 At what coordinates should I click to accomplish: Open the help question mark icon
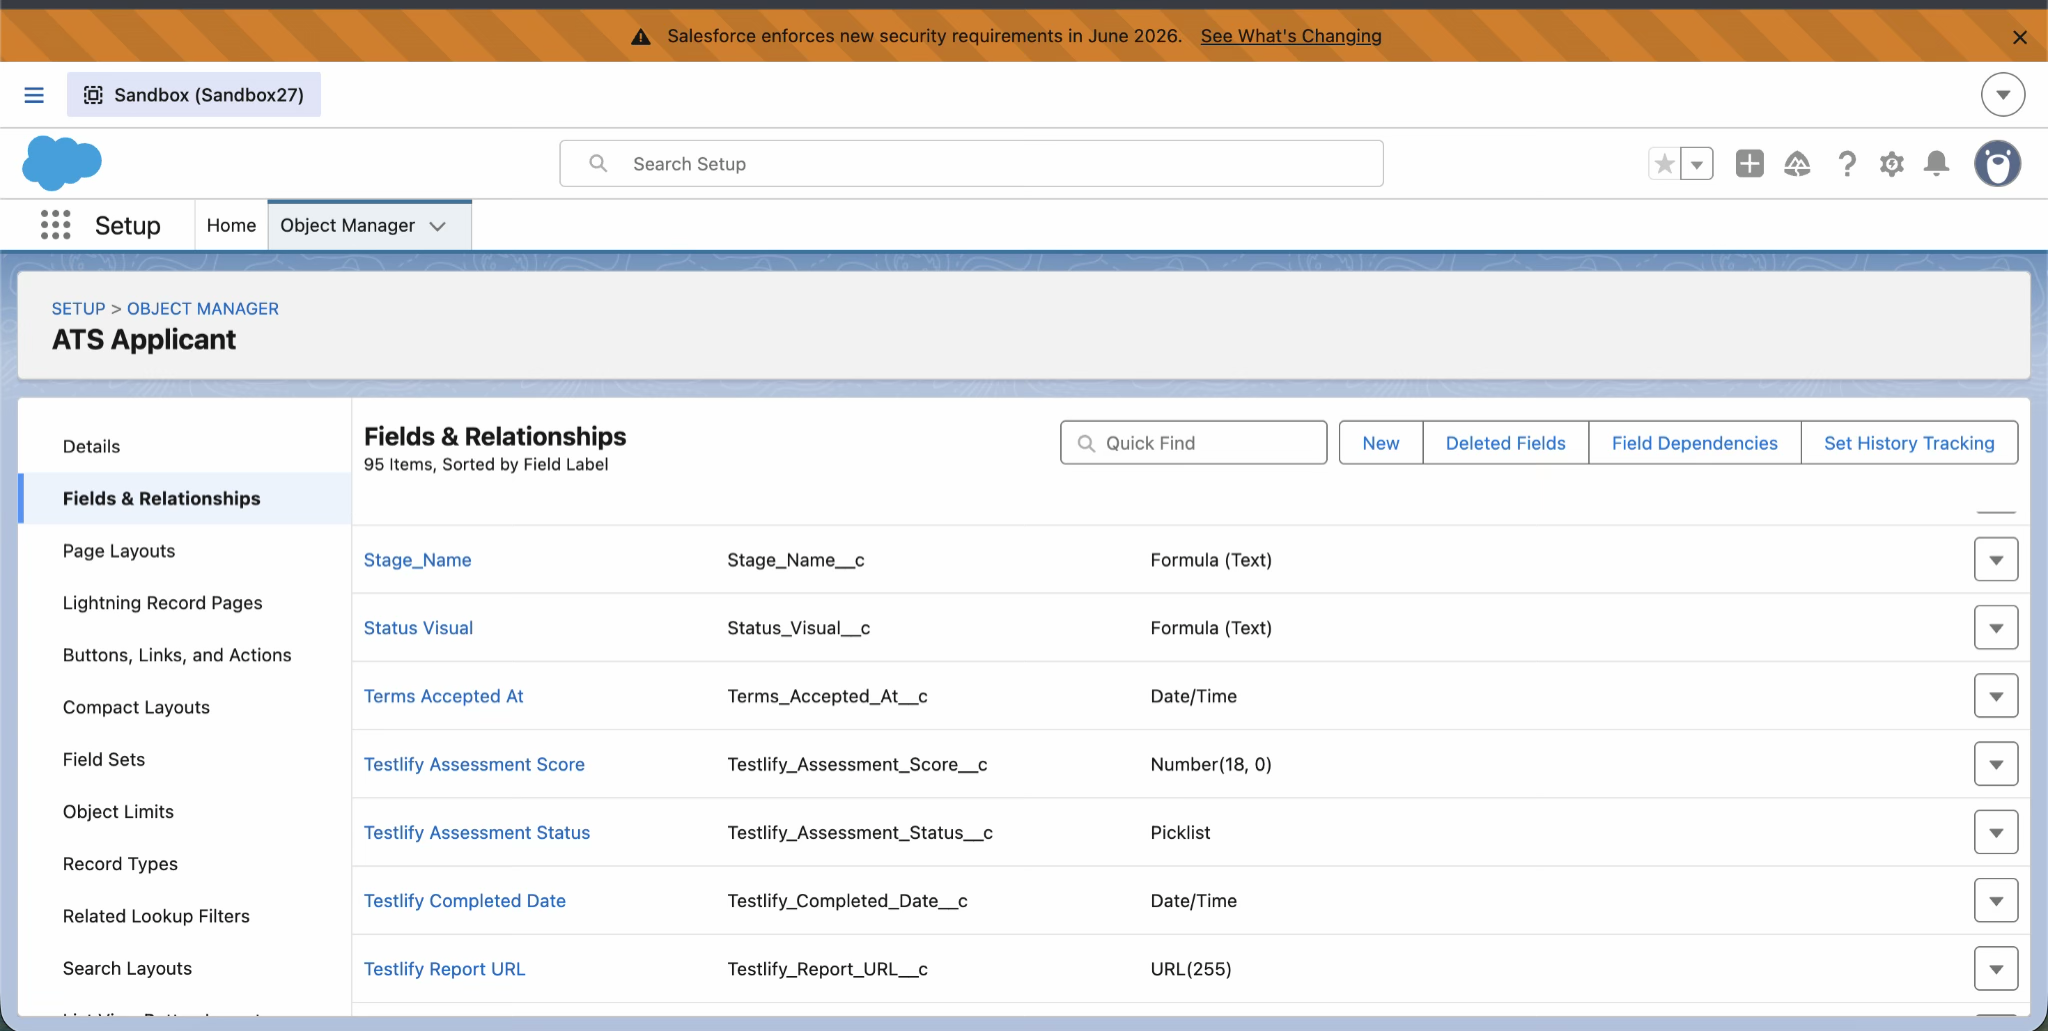tap(1847, 163)
